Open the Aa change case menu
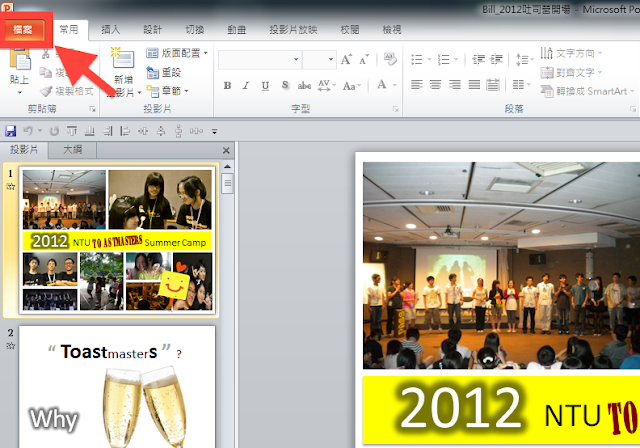This screenshot has width=640, height=448. click(352, 86)
